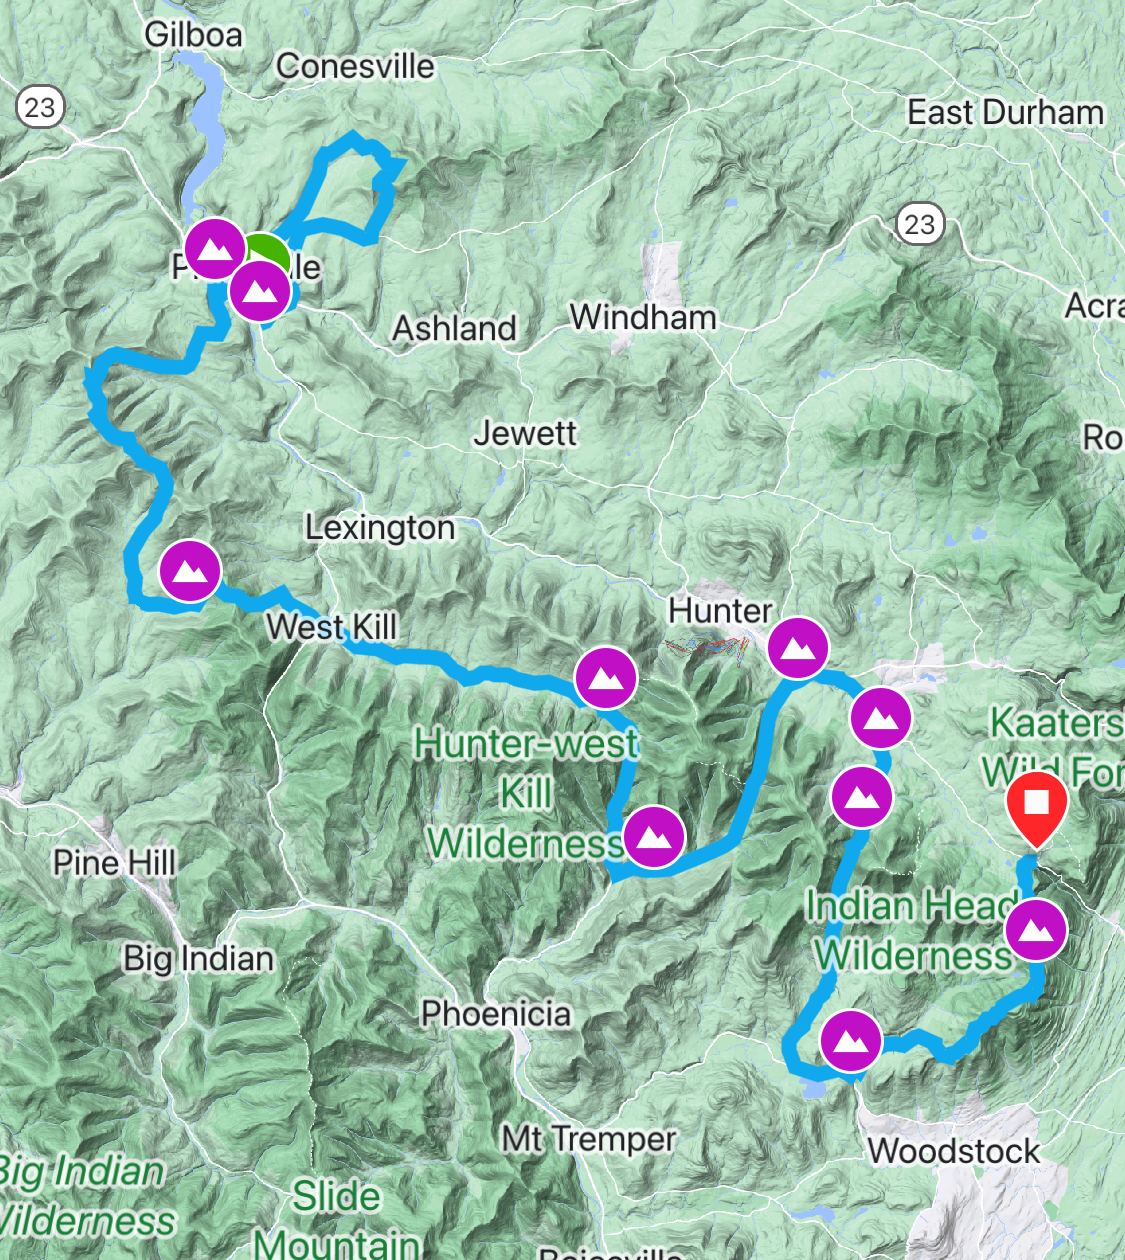Click the Route 23 shield near Gilboa
This screenshot has width=1125, height=1260.
[x=40, y=107]
